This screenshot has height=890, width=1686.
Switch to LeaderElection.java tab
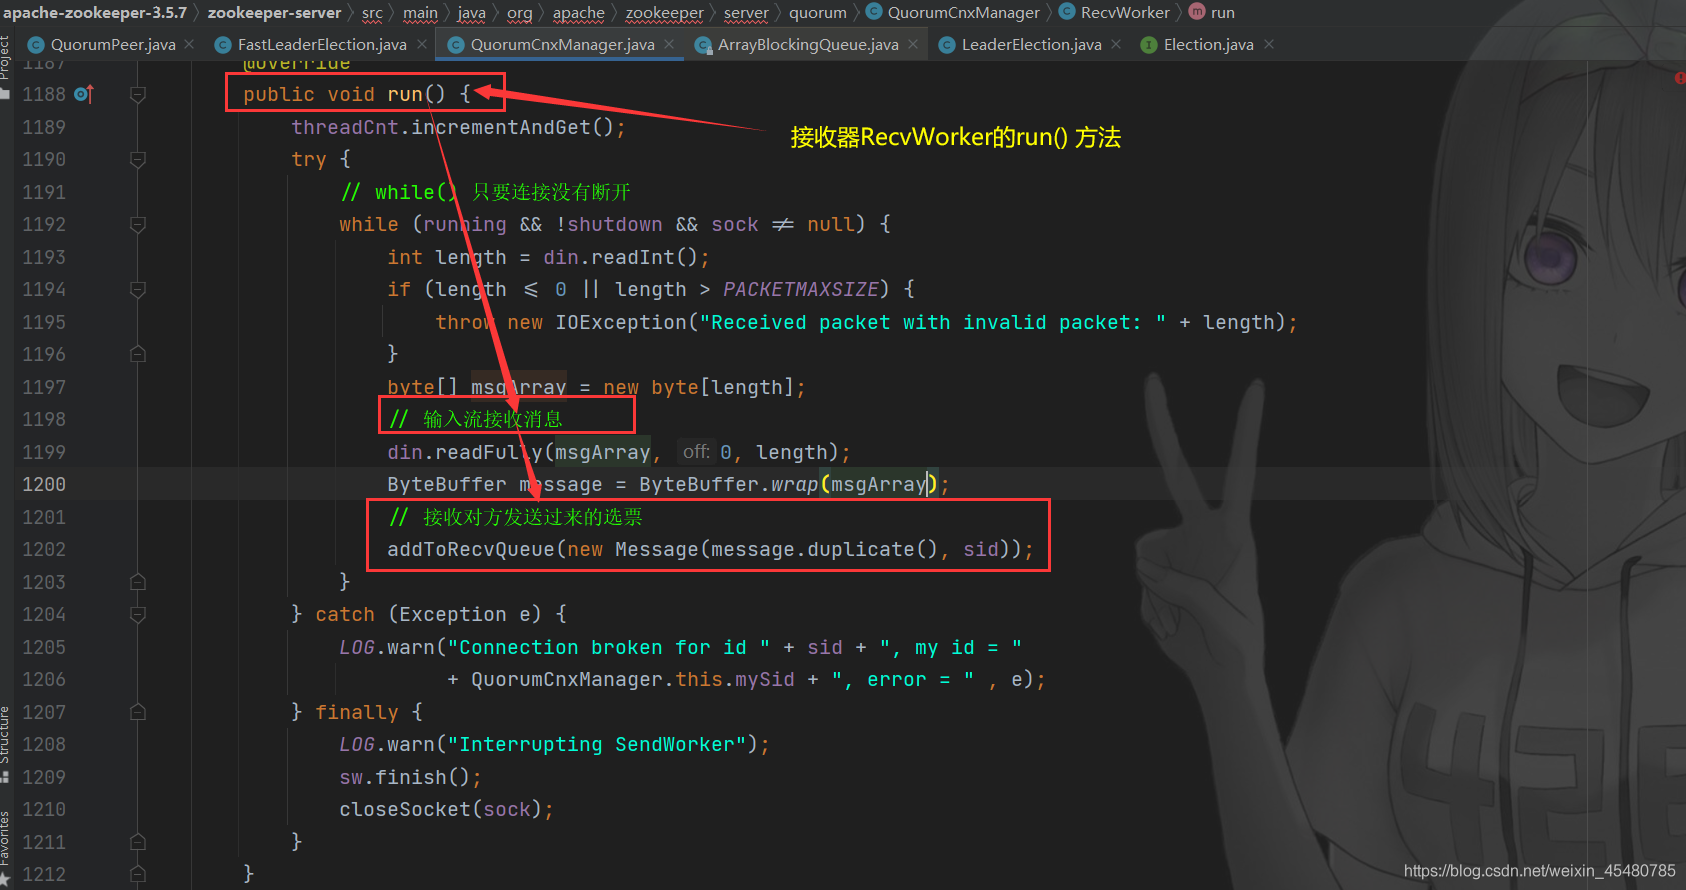(1031, 44)
